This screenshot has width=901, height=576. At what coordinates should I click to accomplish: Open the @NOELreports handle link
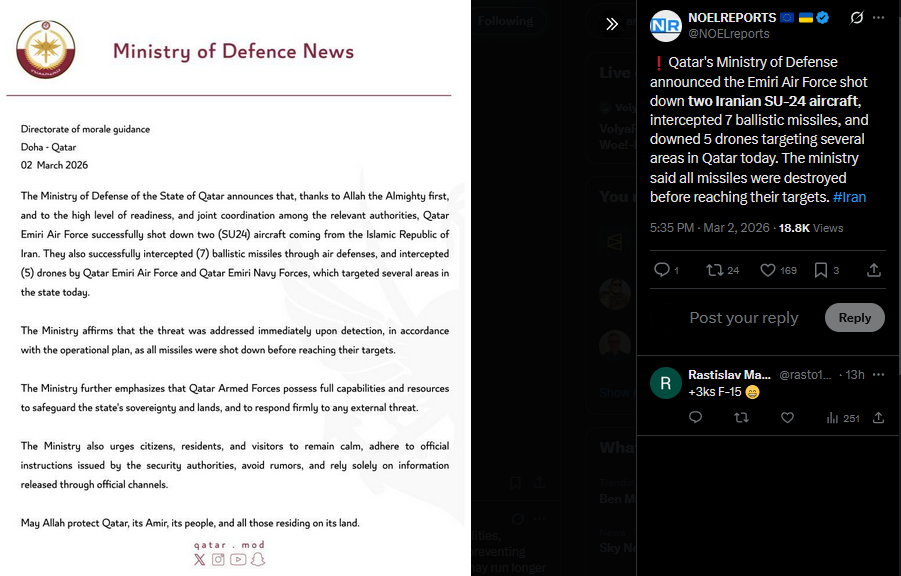tap(729, 34)
